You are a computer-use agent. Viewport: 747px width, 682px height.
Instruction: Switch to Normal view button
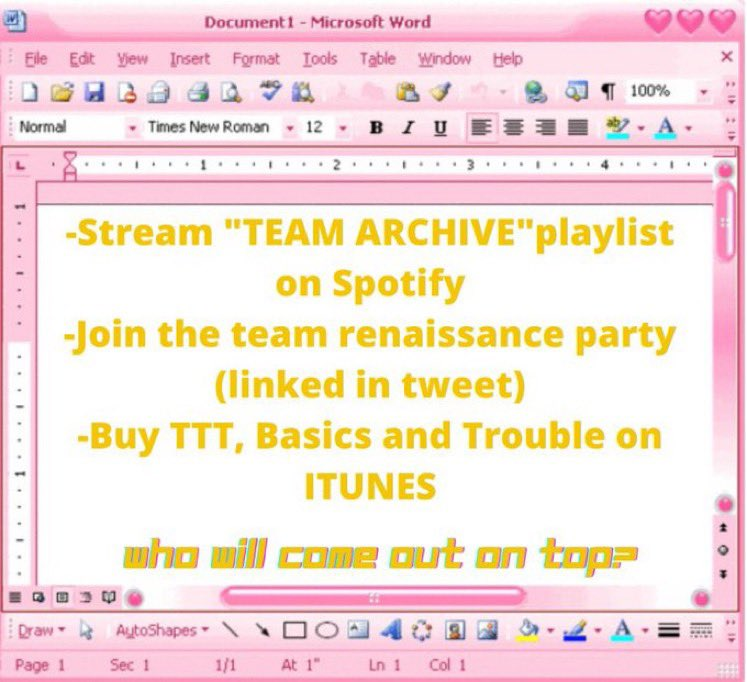click(15, 597)
